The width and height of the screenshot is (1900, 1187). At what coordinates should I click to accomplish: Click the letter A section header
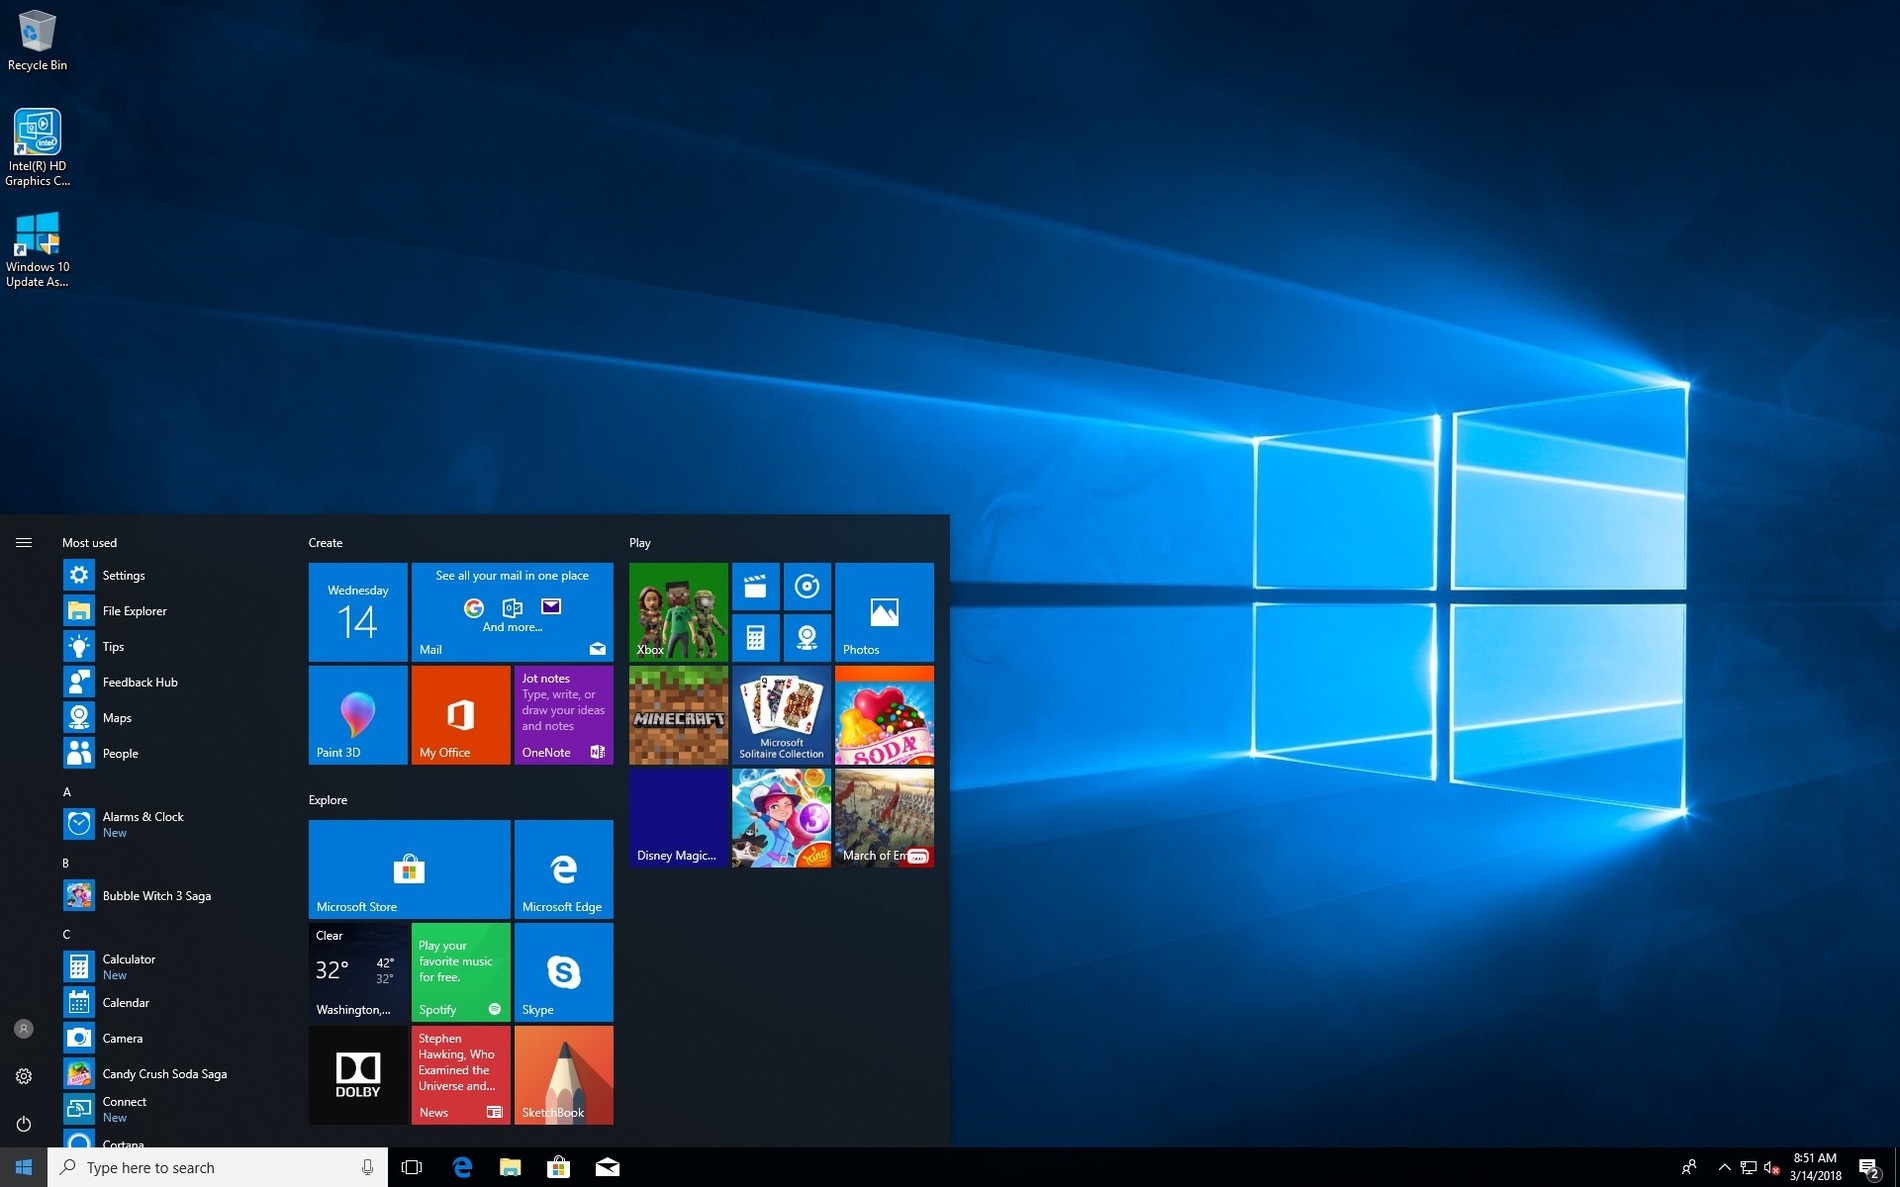(x=67, y=791)
